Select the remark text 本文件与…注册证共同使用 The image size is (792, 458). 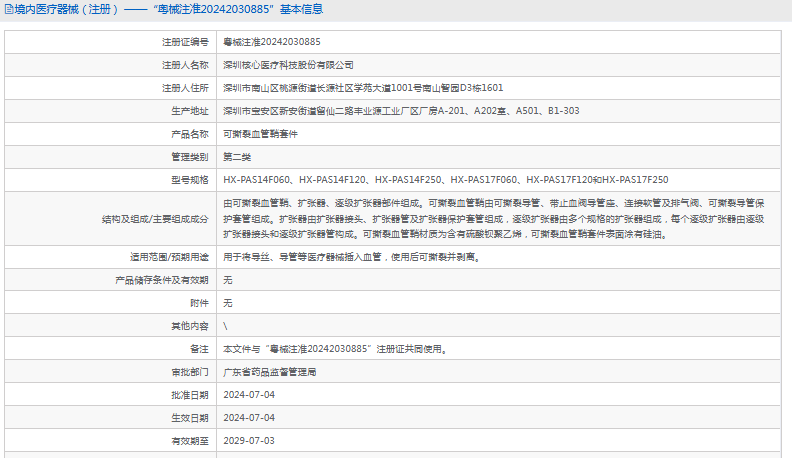(x=336, y=349)
